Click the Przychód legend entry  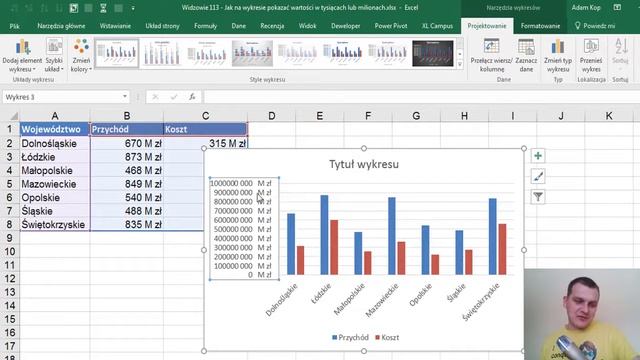[351, 338]
